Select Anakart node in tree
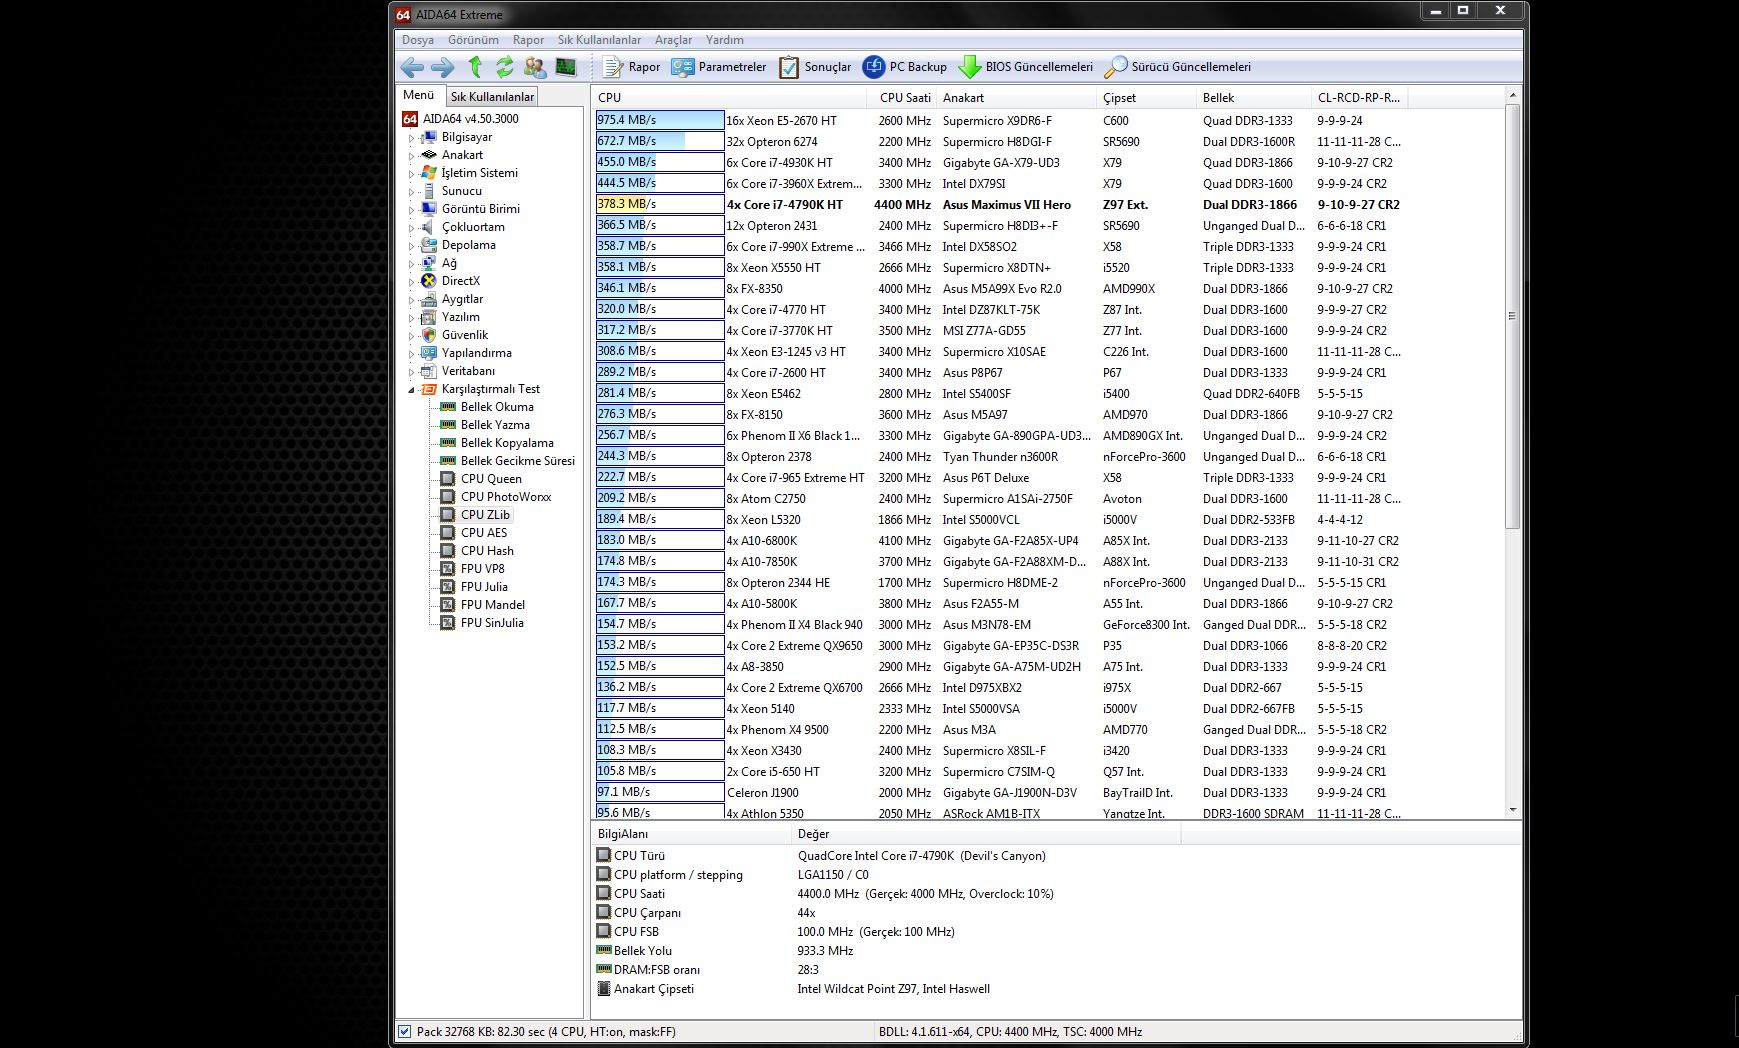1739x1048 pixels. [x=462, y=155]
